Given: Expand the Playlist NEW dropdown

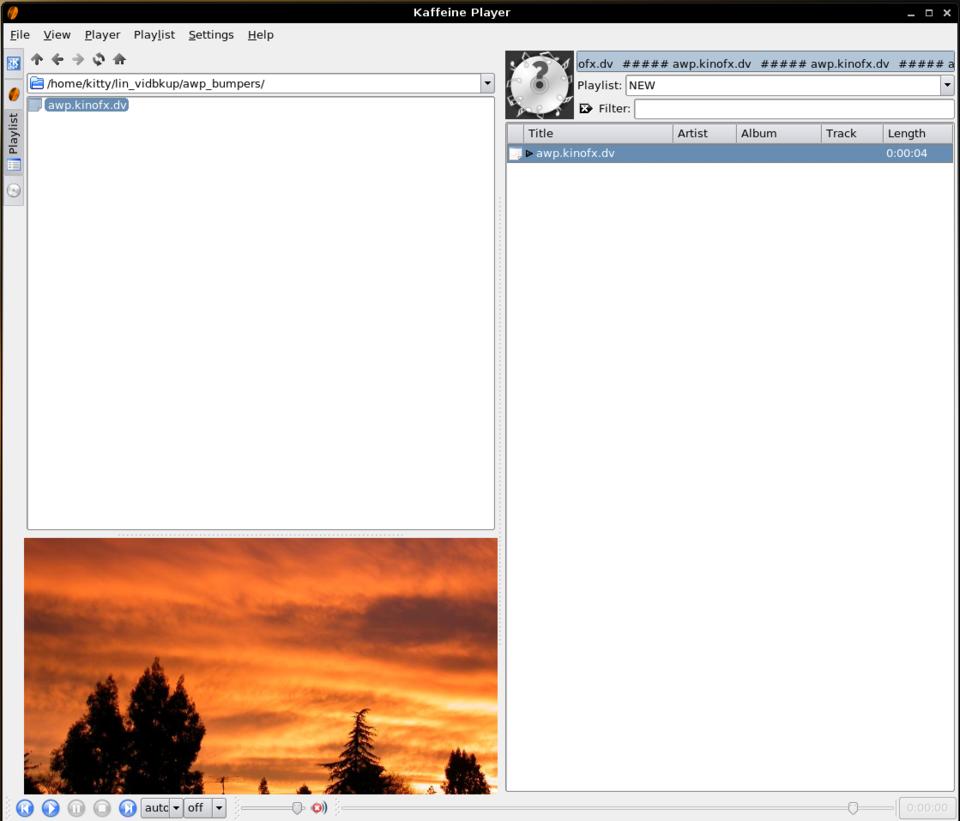Looking at the screenshot, I should click(946, 86).
